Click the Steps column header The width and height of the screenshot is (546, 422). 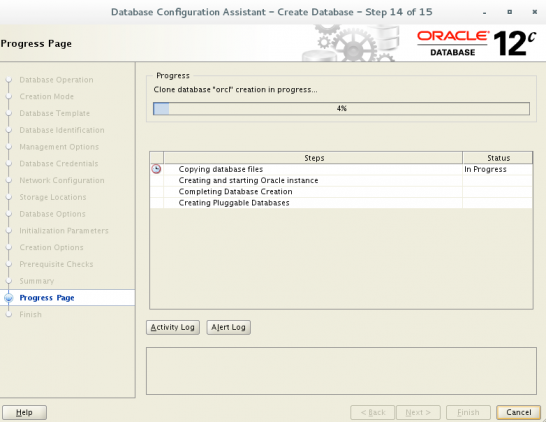[313, 158]
